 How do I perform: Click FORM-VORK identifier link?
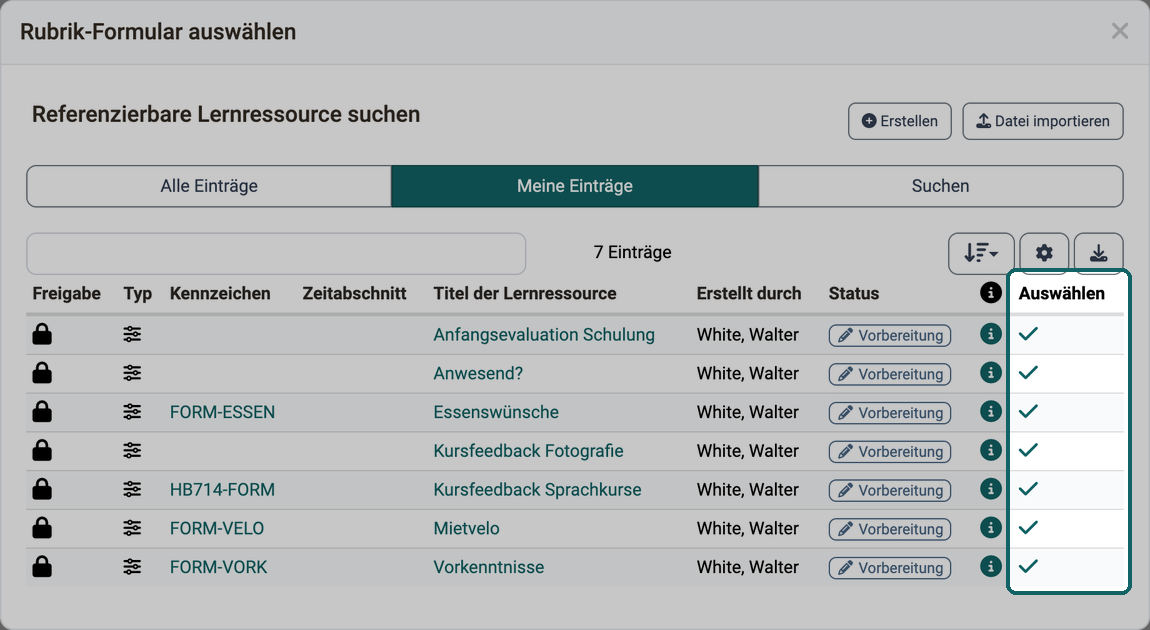click(x=219, y=568)
